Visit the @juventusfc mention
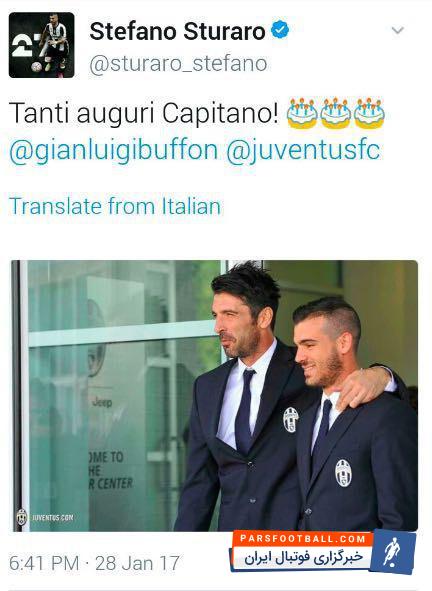 pos(303,150)
